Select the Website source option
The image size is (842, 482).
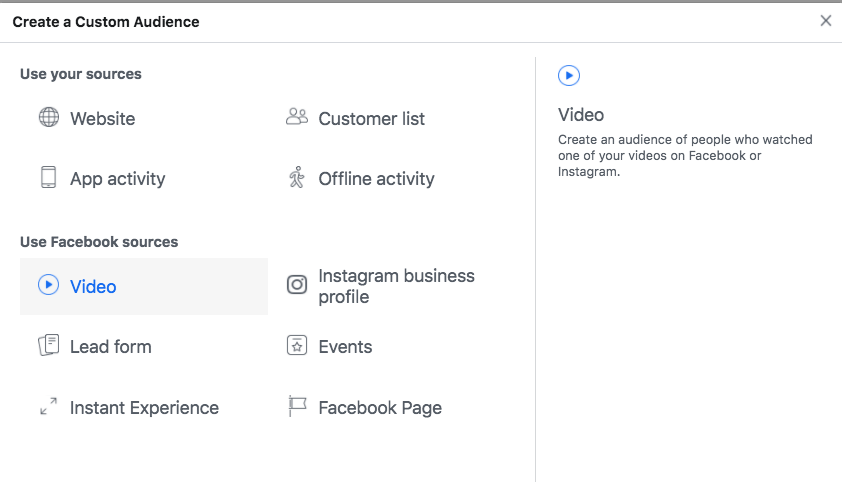coord(103,119)
